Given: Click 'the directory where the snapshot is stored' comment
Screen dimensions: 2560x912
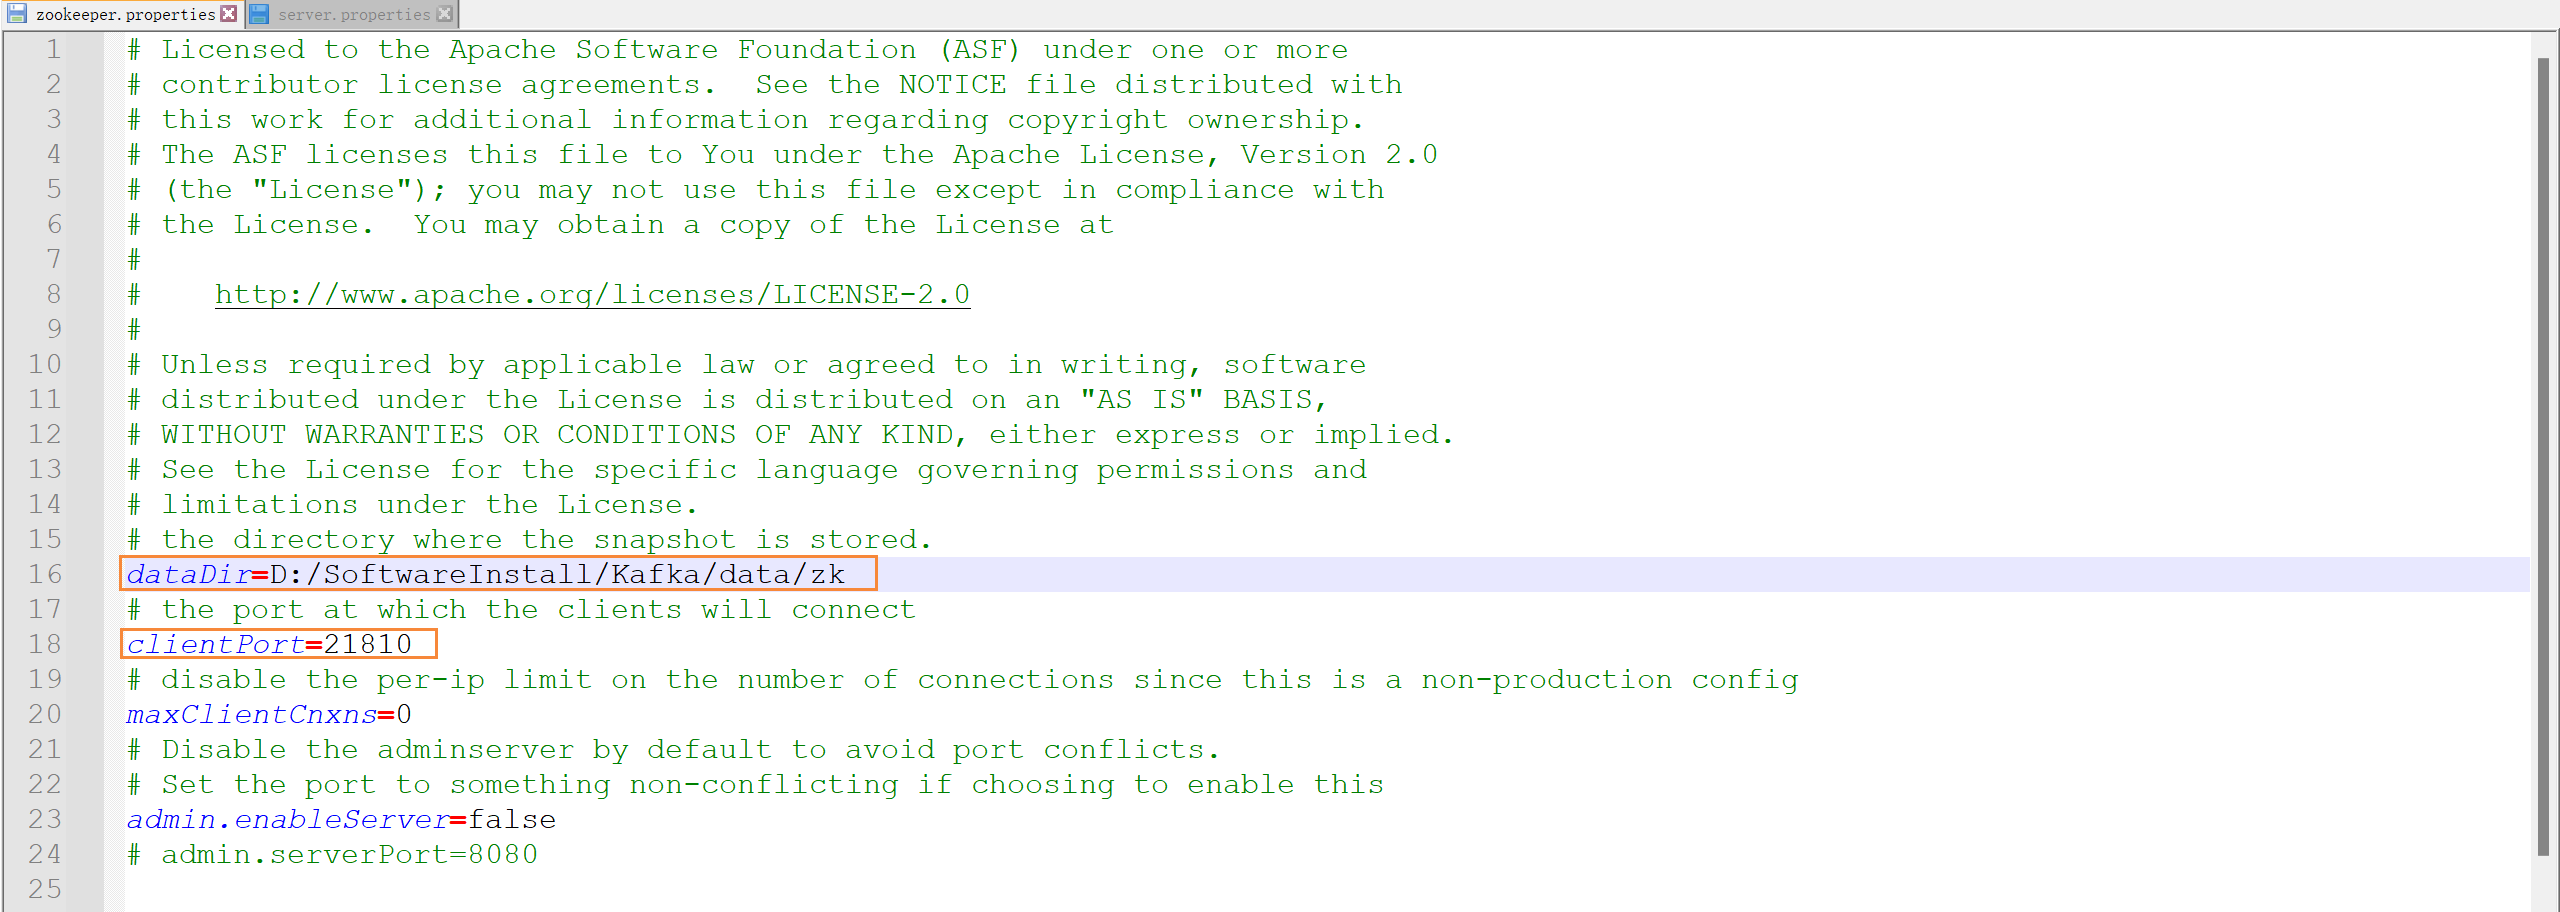Looking at the screenshot, I should click(x=530, y=539).
